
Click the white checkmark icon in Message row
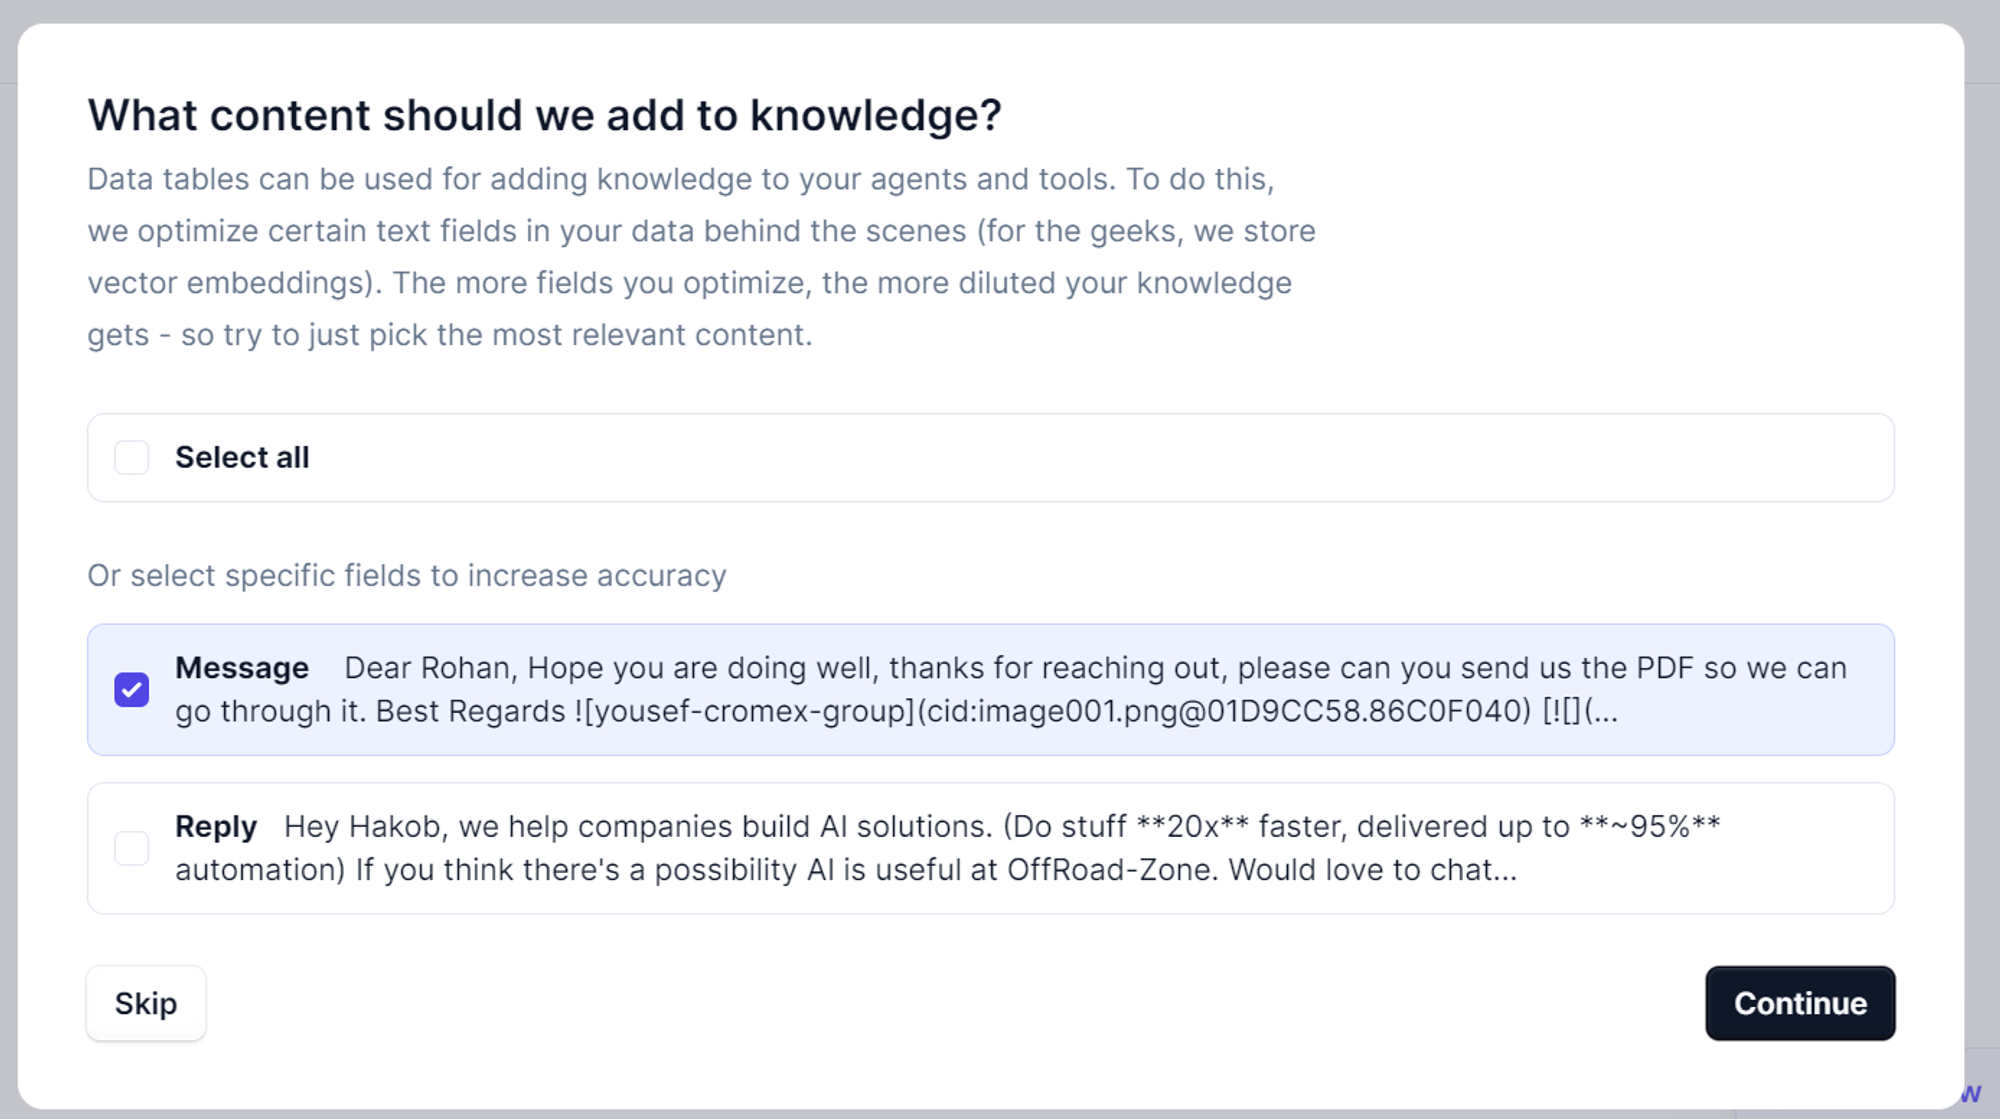tap(131, 690)
